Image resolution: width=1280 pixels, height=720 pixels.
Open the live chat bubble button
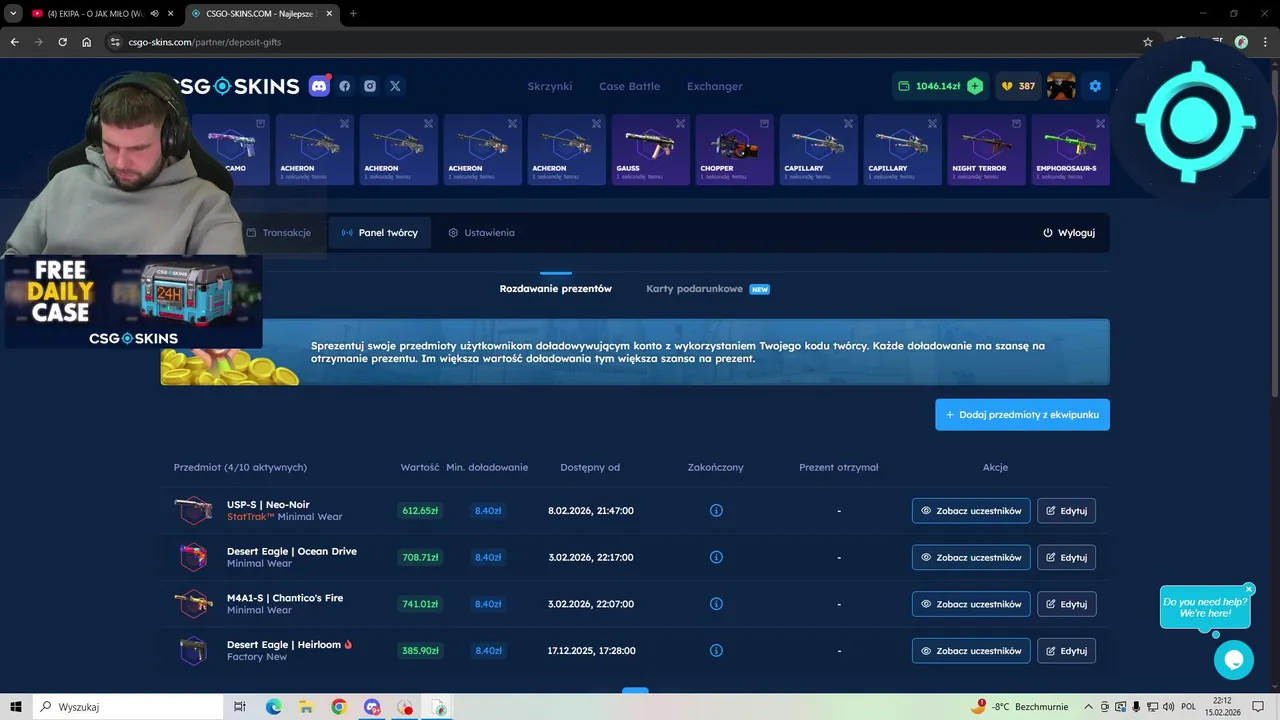click(x=1234, y=660)
